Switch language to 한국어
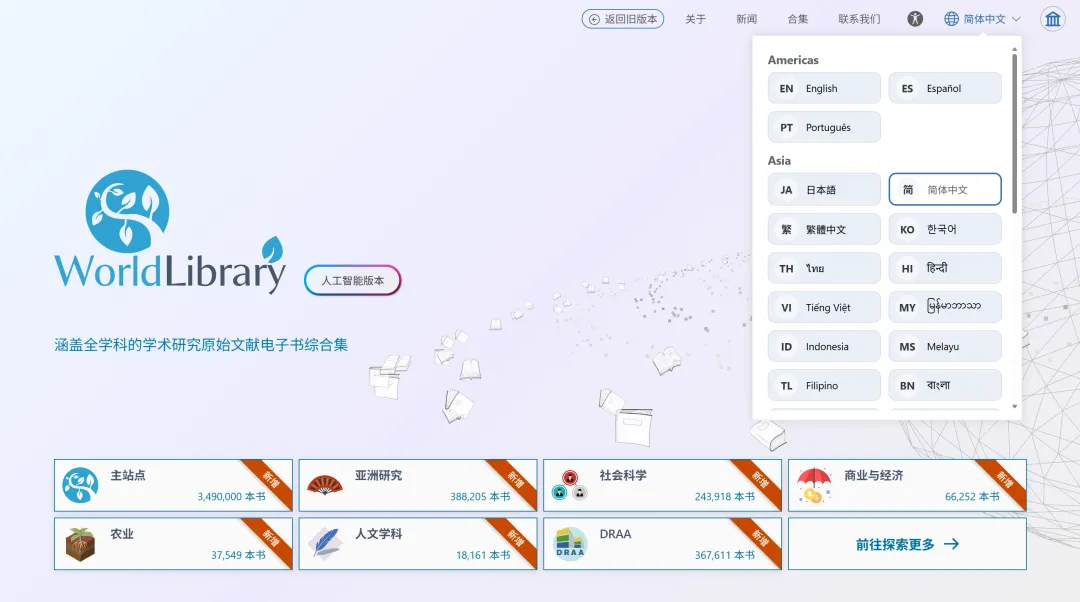 [x=944, y=229]
